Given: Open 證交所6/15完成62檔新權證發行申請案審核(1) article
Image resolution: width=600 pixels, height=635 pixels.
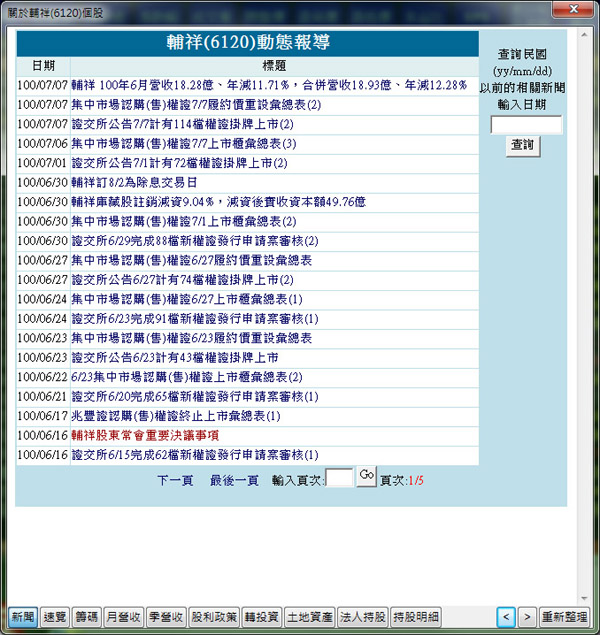Looking at the screenshot, I should tap(195, 455).
